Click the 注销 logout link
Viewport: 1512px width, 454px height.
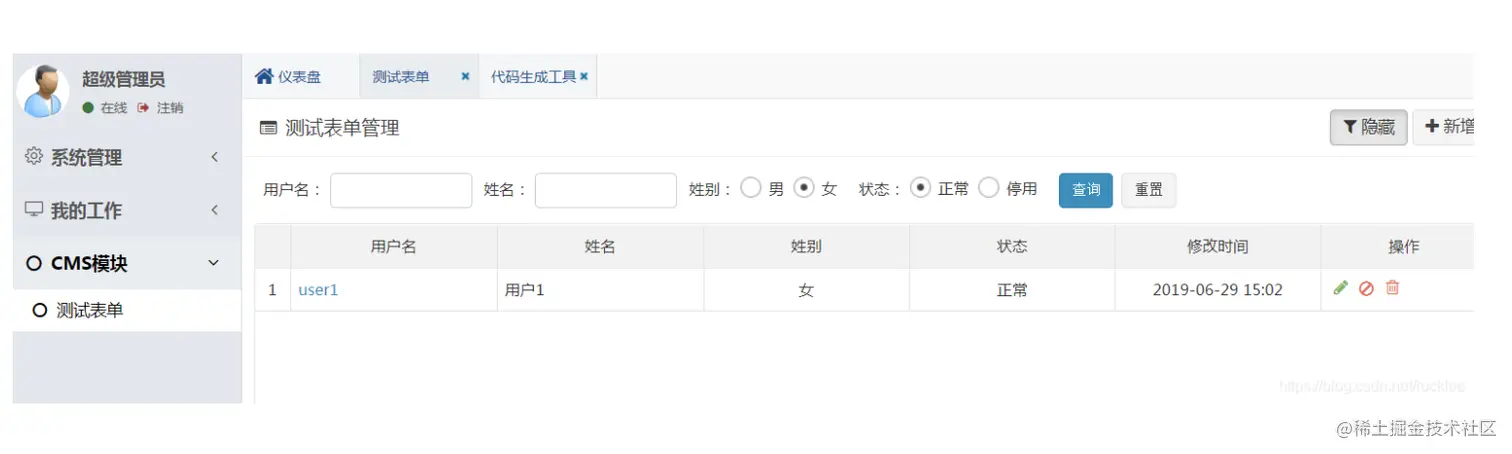coord(160,108)
